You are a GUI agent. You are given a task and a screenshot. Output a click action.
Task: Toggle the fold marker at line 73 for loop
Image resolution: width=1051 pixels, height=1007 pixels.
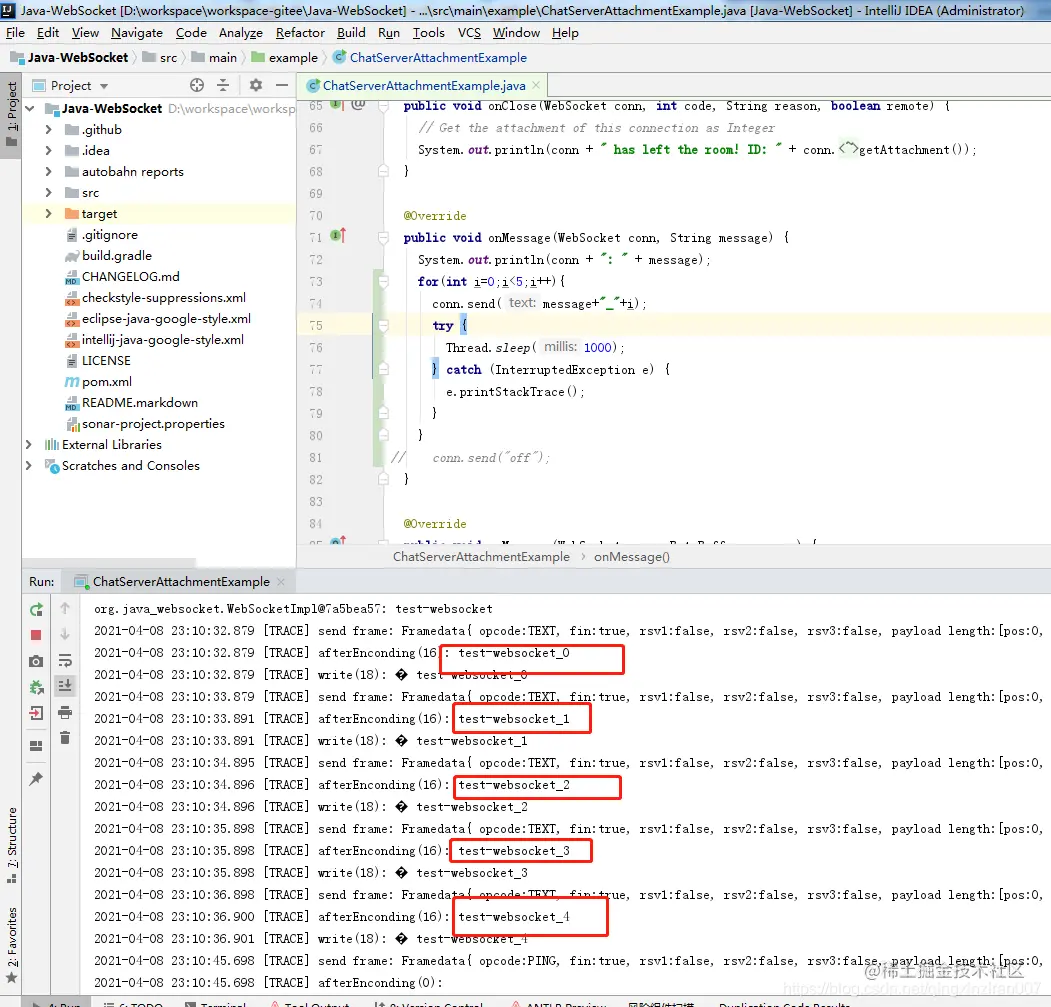(x=383, y=282)
